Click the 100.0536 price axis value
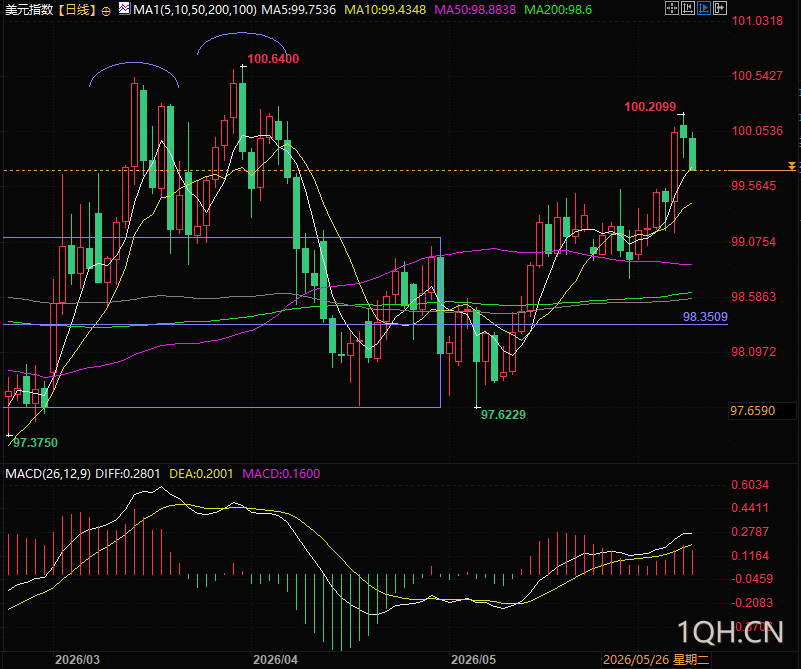Image resolution: width=801 pixels, height=669 pixels. tap(757, 131)
